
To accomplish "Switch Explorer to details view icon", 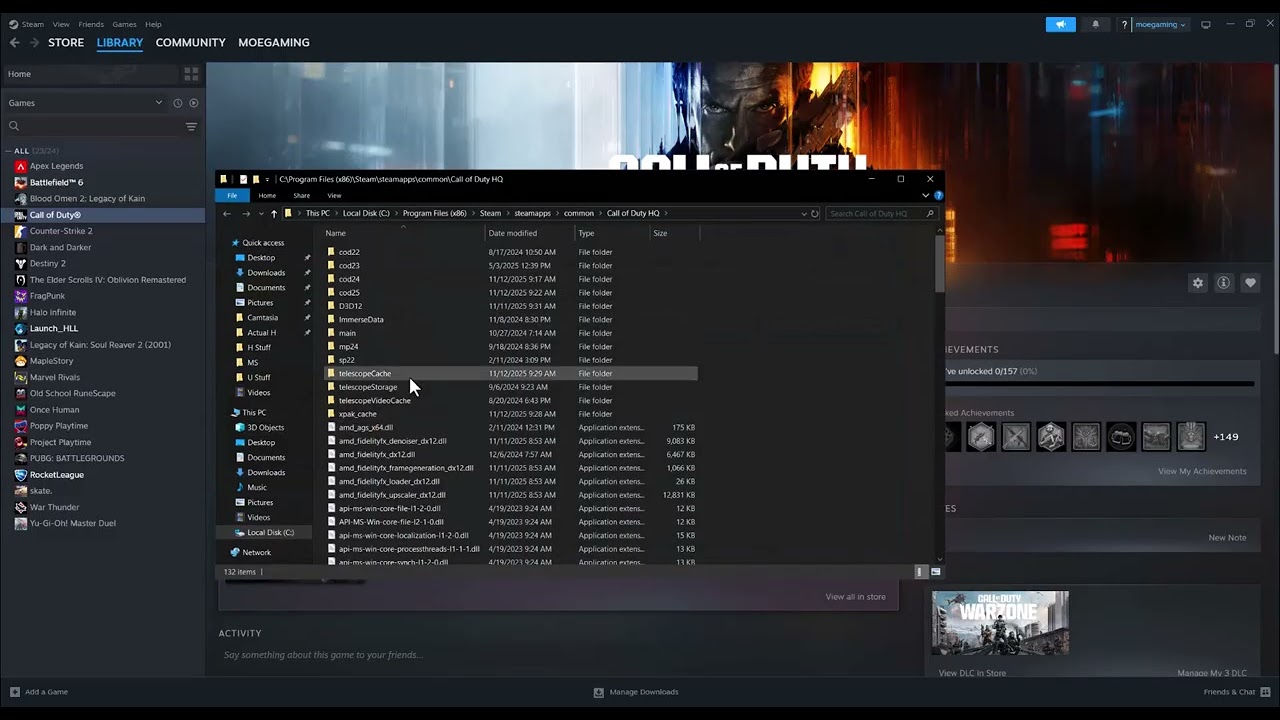I will (x=920, y=572).
